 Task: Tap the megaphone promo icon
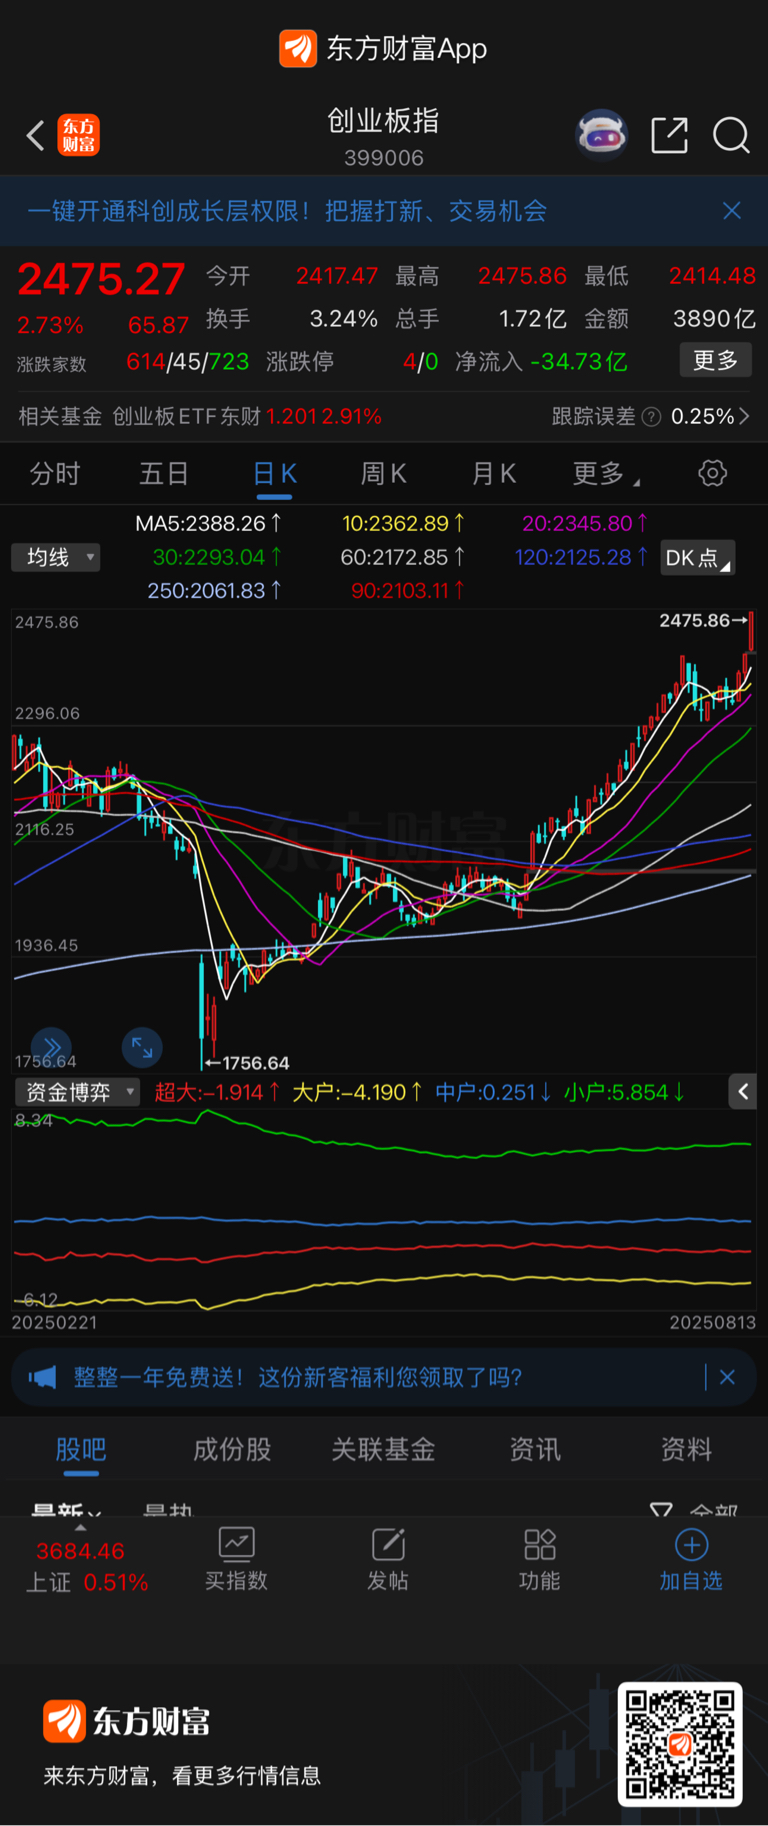pos(43,1378)
